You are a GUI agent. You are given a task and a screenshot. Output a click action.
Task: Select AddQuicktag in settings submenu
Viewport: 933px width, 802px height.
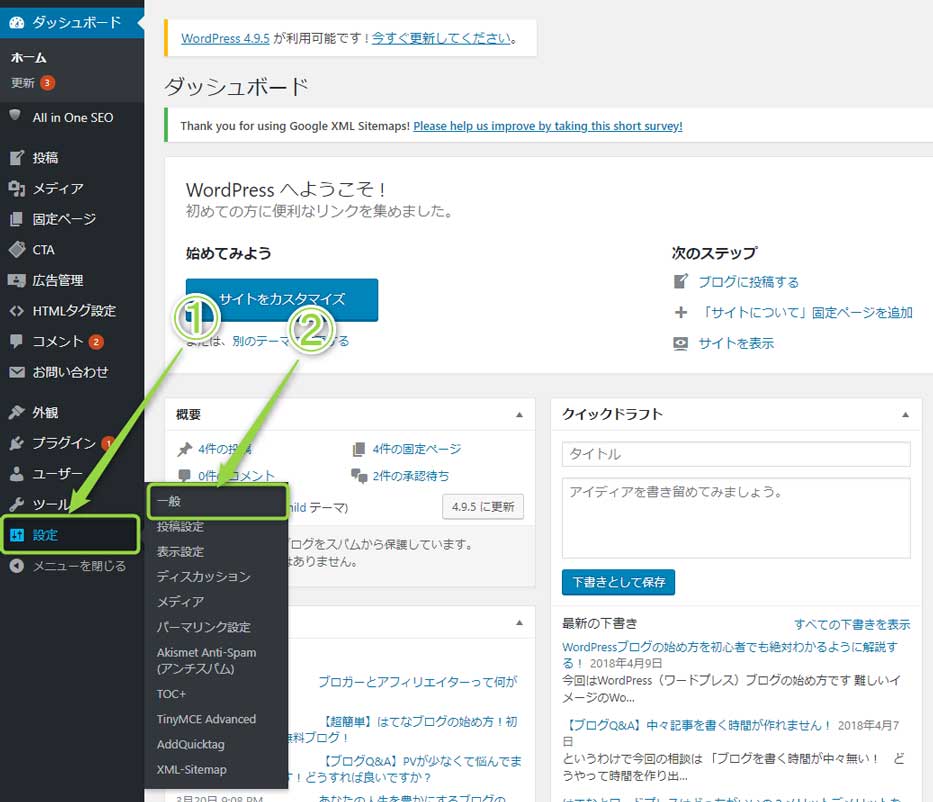(x=190, y=744)
